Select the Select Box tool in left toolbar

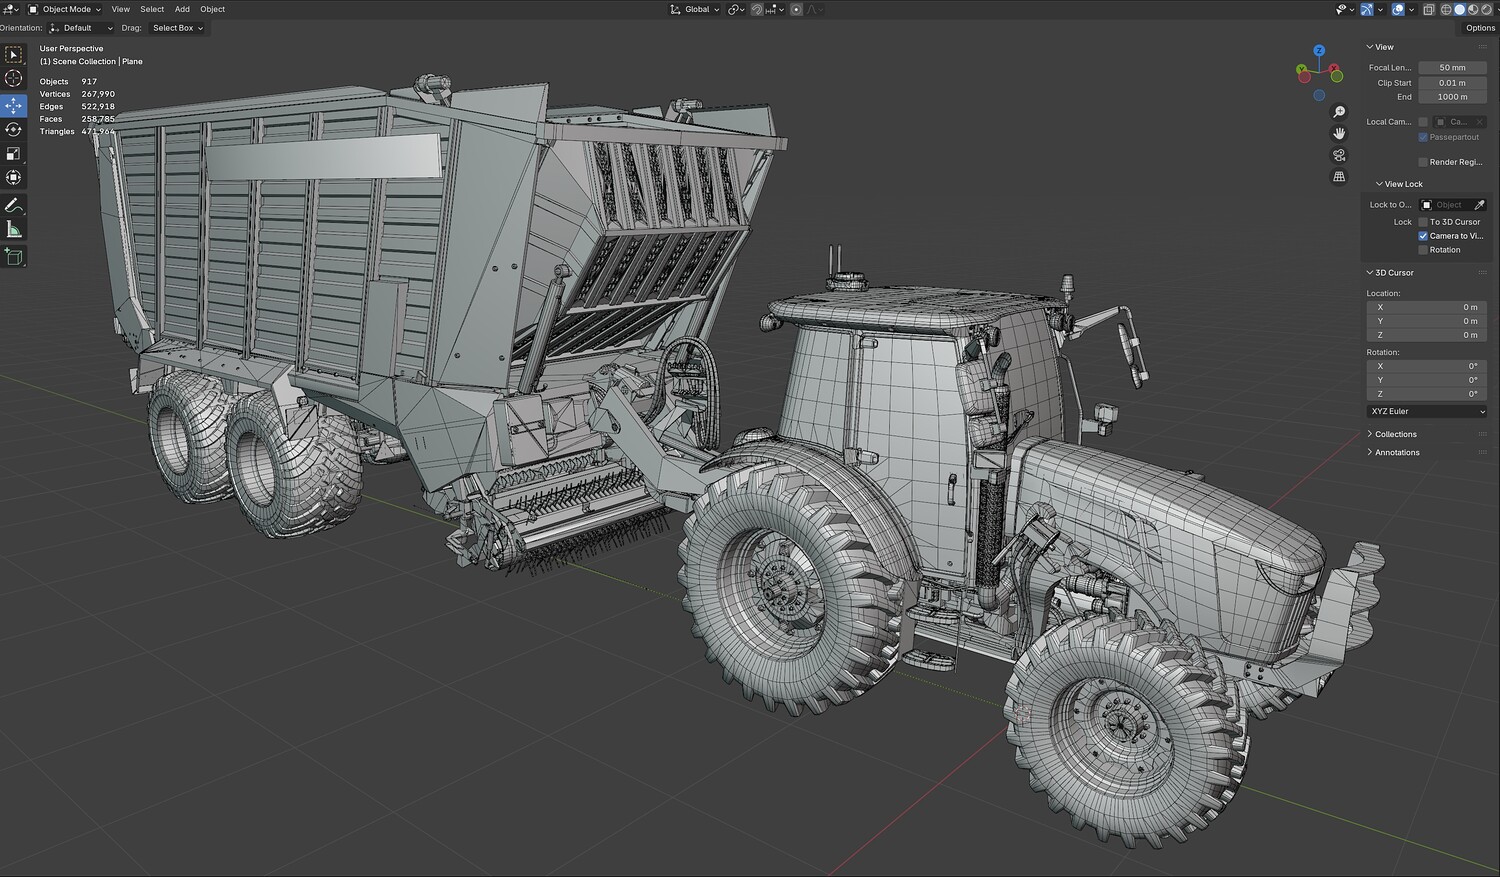click(14, 55)
